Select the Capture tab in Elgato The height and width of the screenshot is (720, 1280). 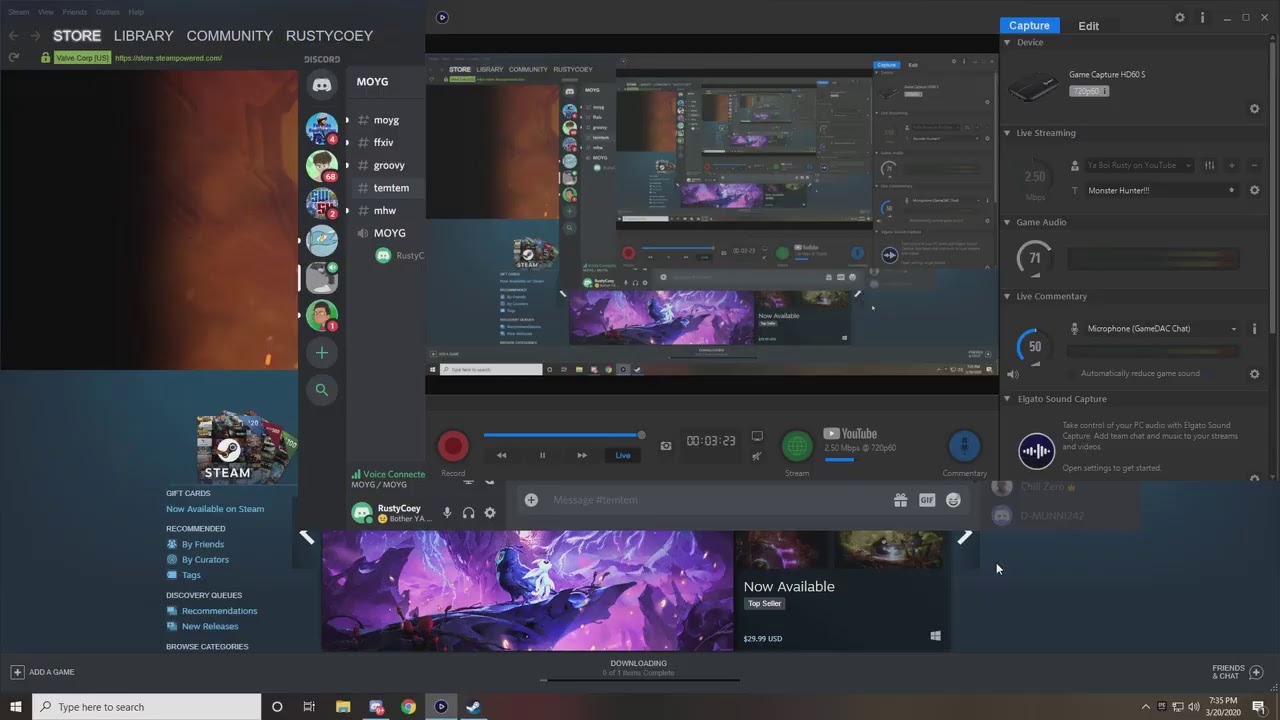pos(1029,26)
